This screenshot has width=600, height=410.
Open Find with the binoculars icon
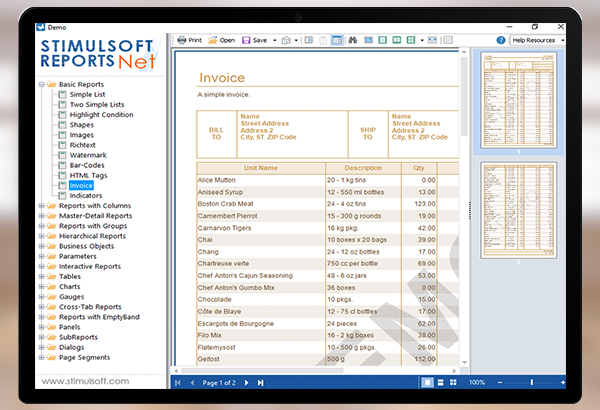pos(353,40)
